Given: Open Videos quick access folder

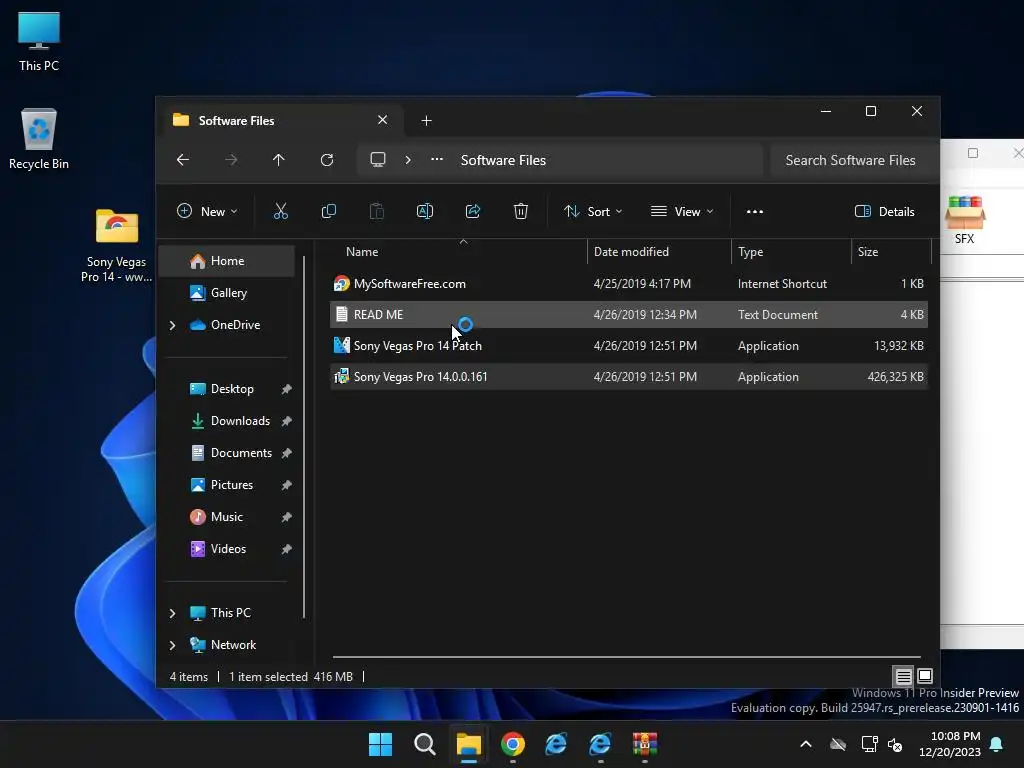Looking at the screenshot, I should pos(227,549).
